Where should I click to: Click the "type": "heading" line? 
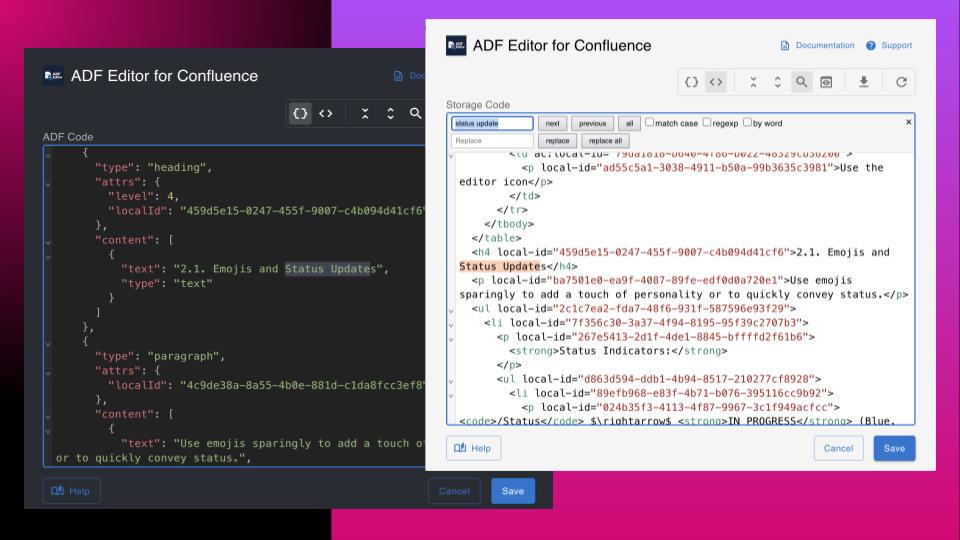[154, 167]
